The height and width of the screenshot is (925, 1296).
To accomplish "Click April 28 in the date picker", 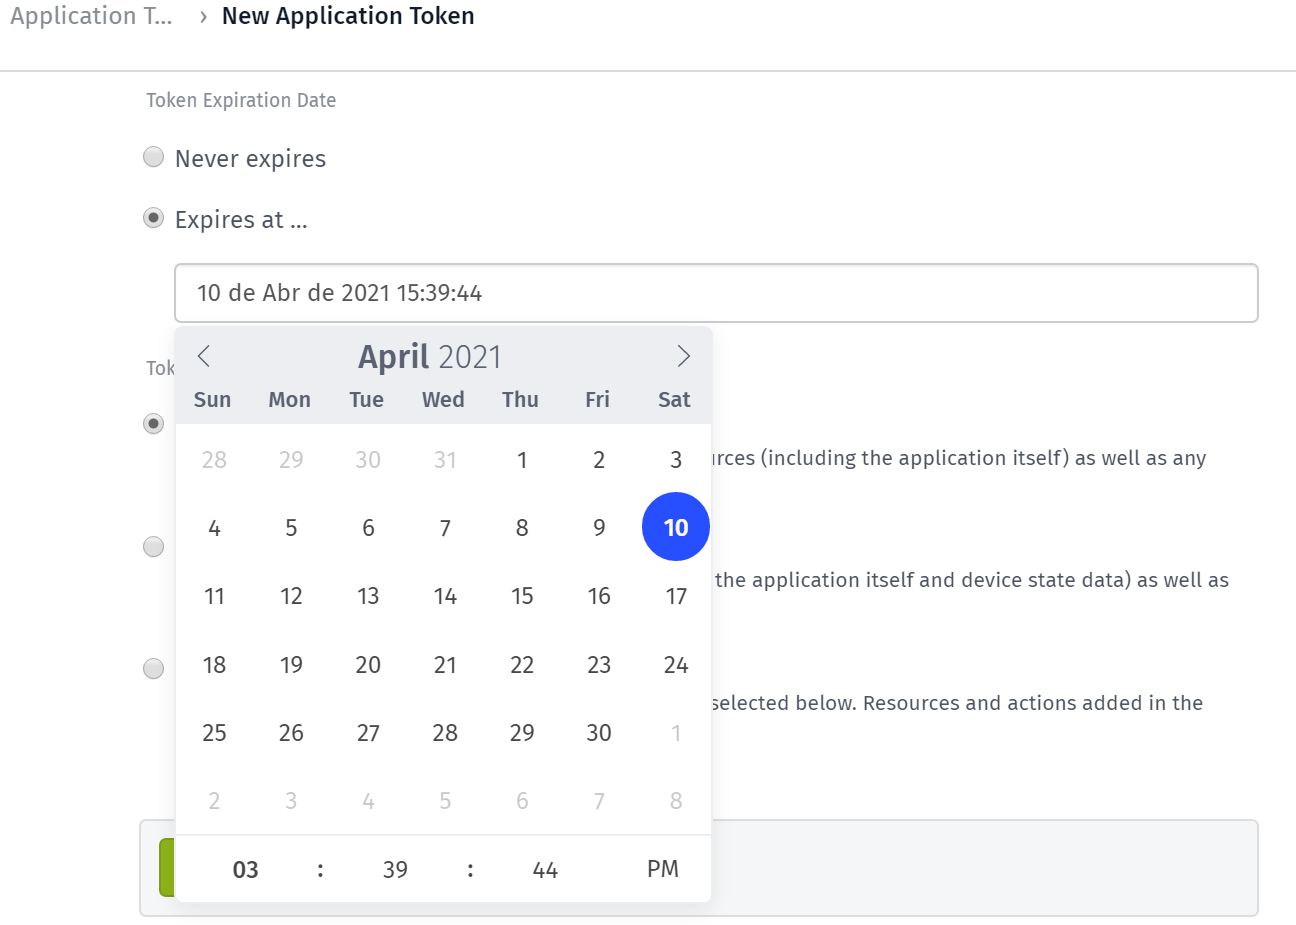I will point(445,733).
